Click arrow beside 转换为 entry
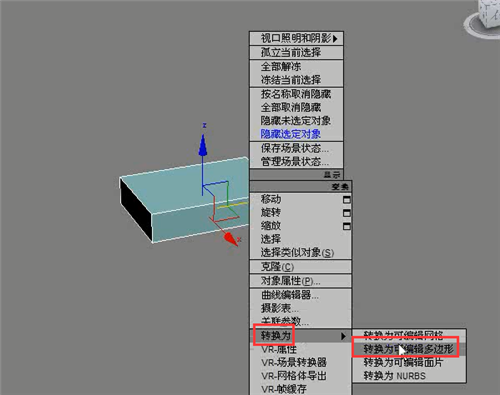 [343, 336]
